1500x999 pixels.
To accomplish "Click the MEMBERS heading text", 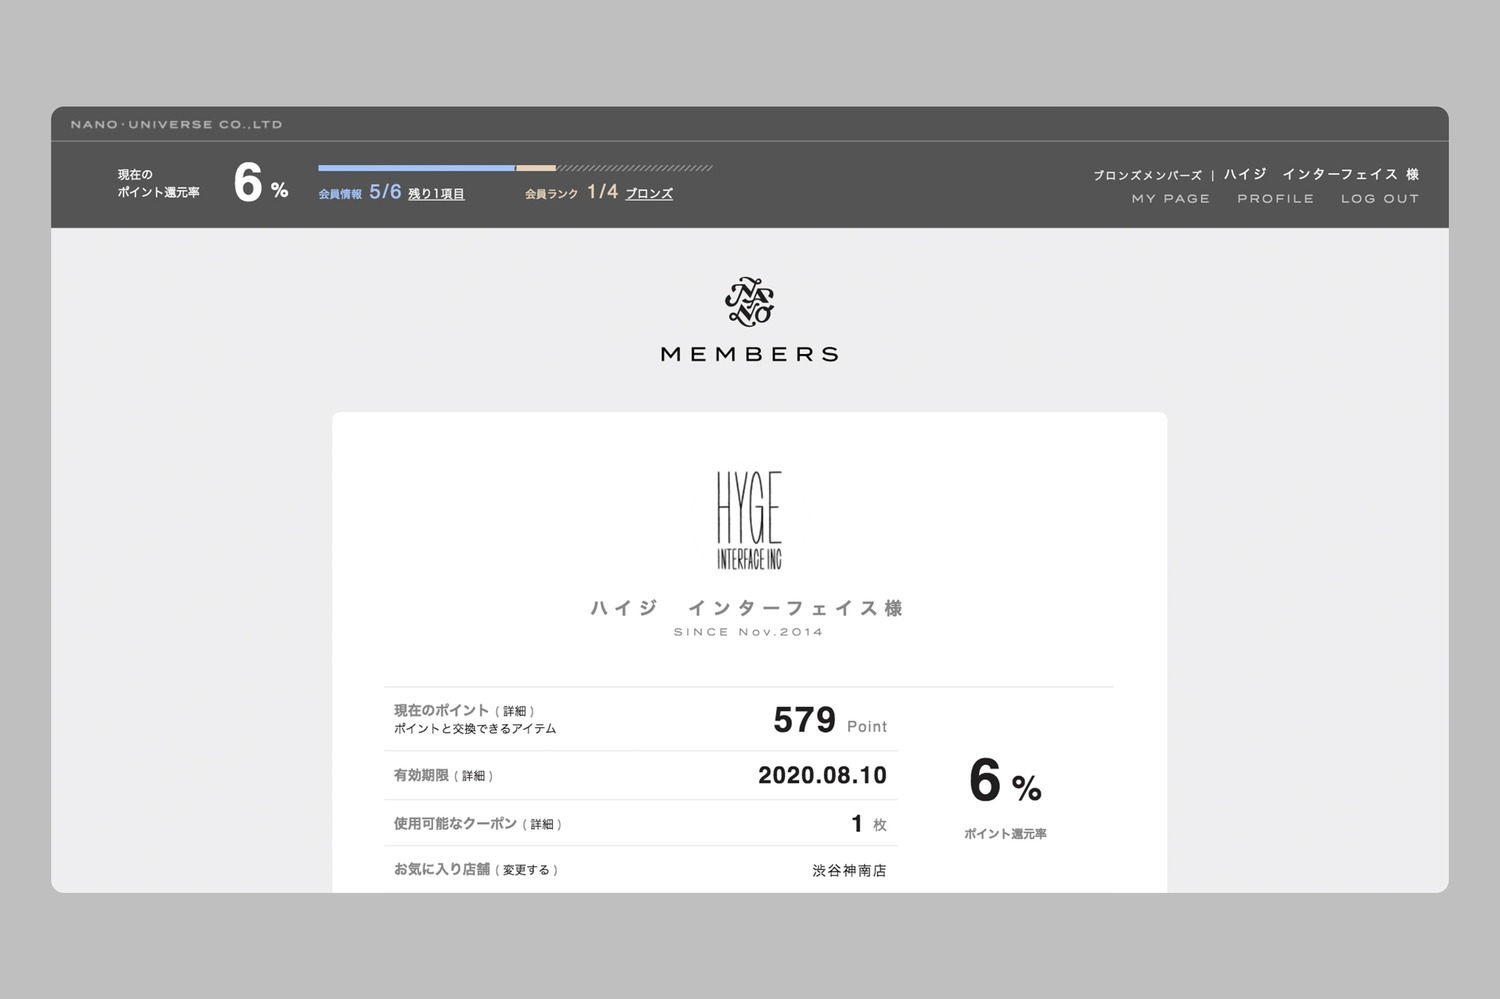I will (x=750, y=354).
